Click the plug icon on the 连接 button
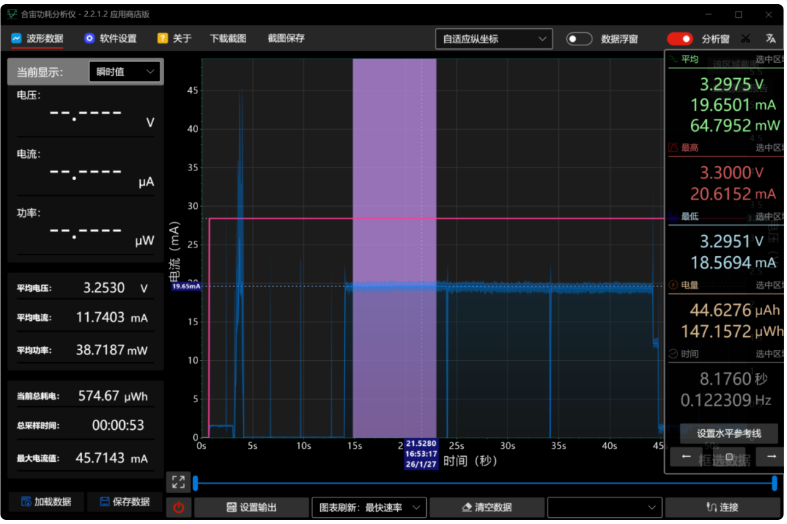 coord(711,507)
